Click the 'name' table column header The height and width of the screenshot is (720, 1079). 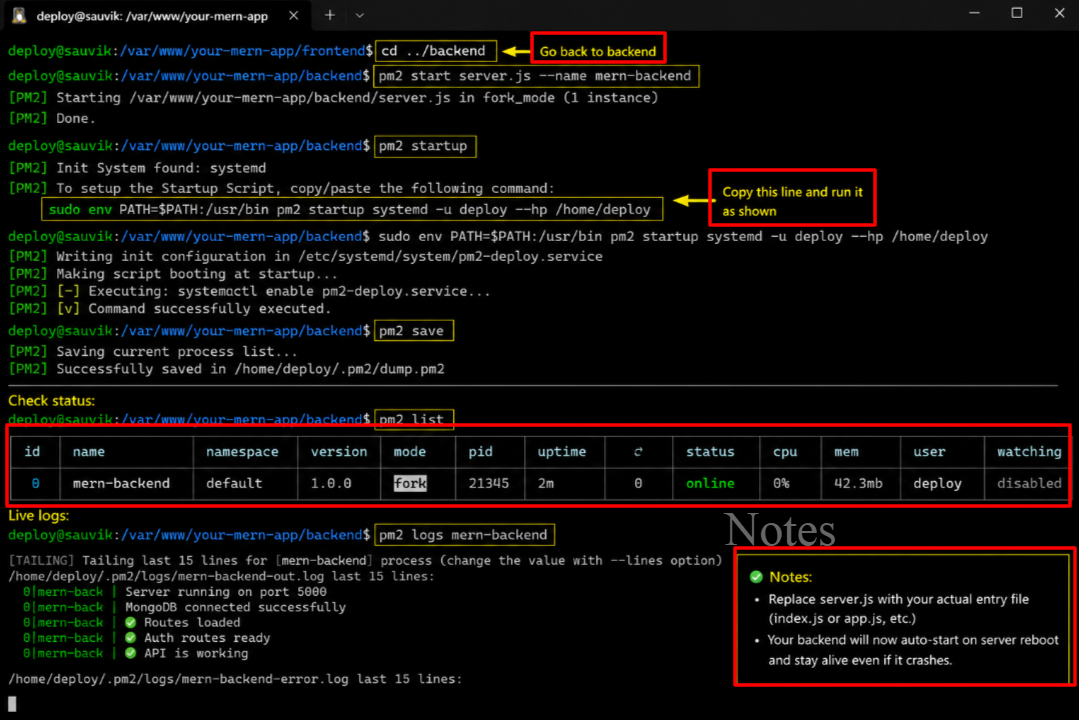(89, 452)
